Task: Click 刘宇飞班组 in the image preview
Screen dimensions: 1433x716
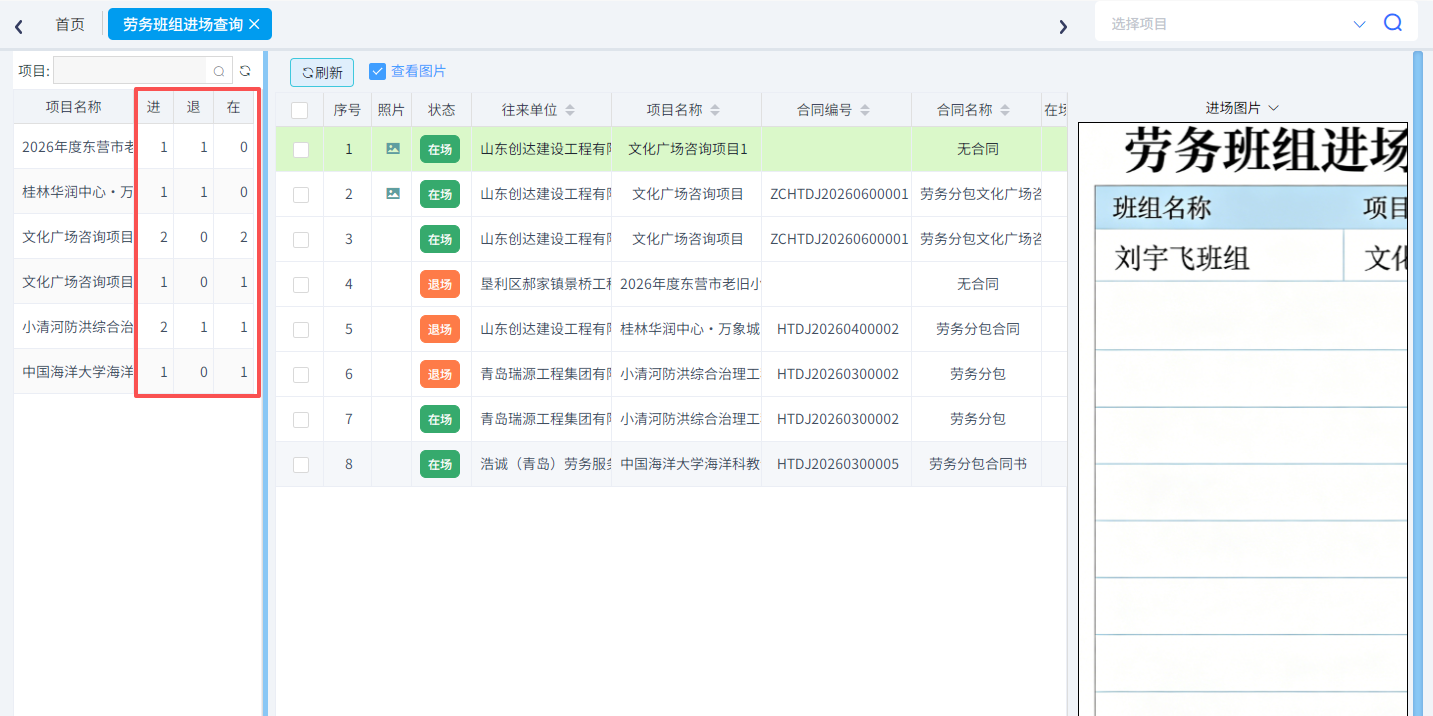Action: point(1182,260)
